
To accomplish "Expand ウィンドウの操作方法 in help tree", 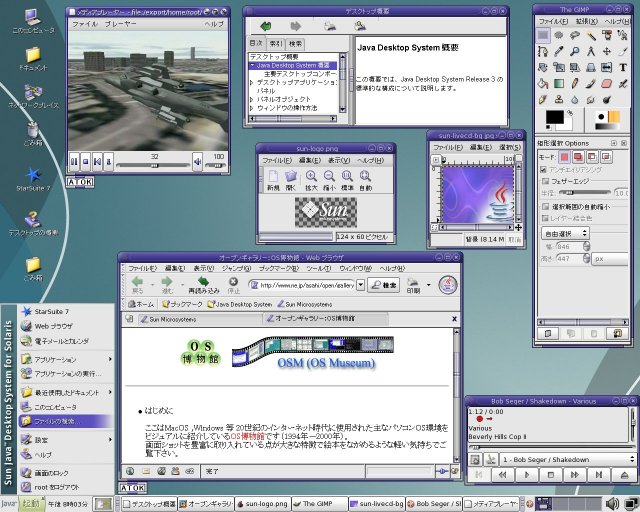I will [x=252, y=108].
